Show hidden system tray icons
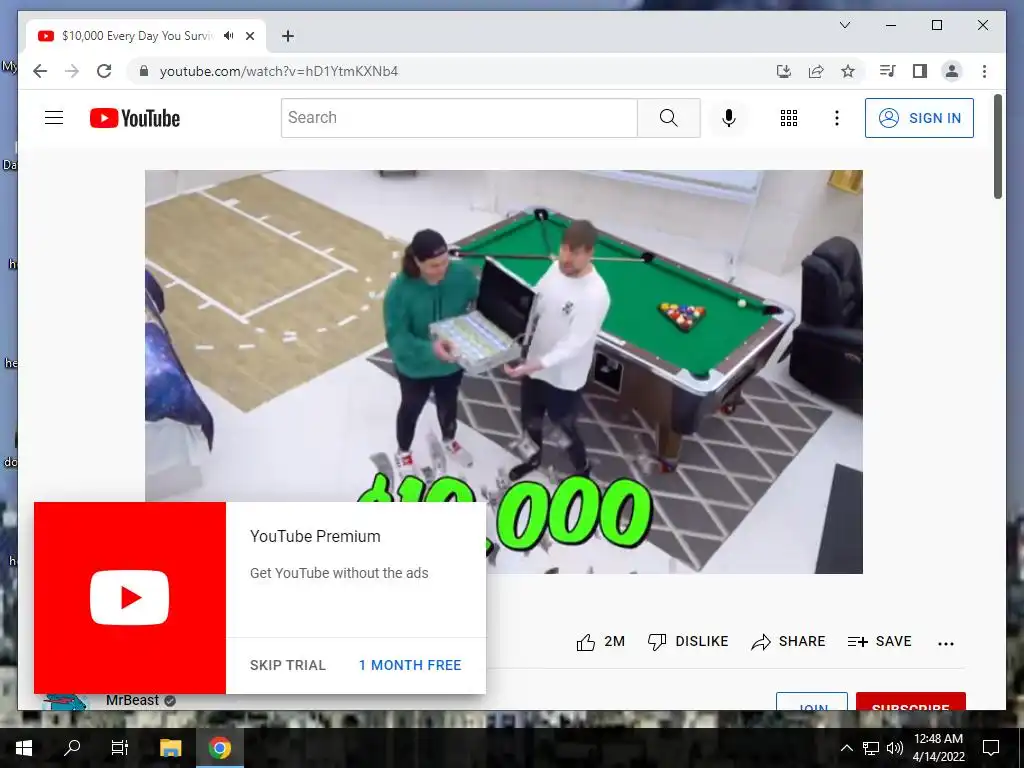The width and height of the screenshot is (1024, 768). [846, 748]
